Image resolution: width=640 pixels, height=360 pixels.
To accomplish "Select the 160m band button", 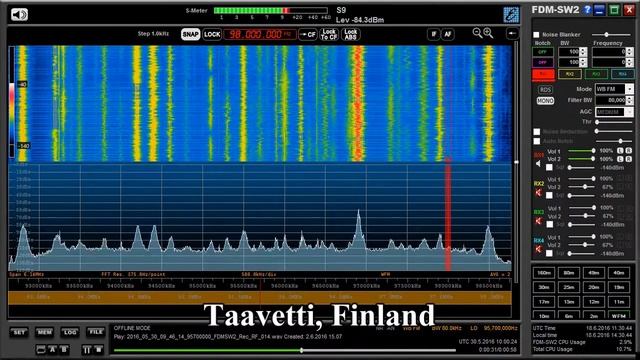I will (544, 273).
